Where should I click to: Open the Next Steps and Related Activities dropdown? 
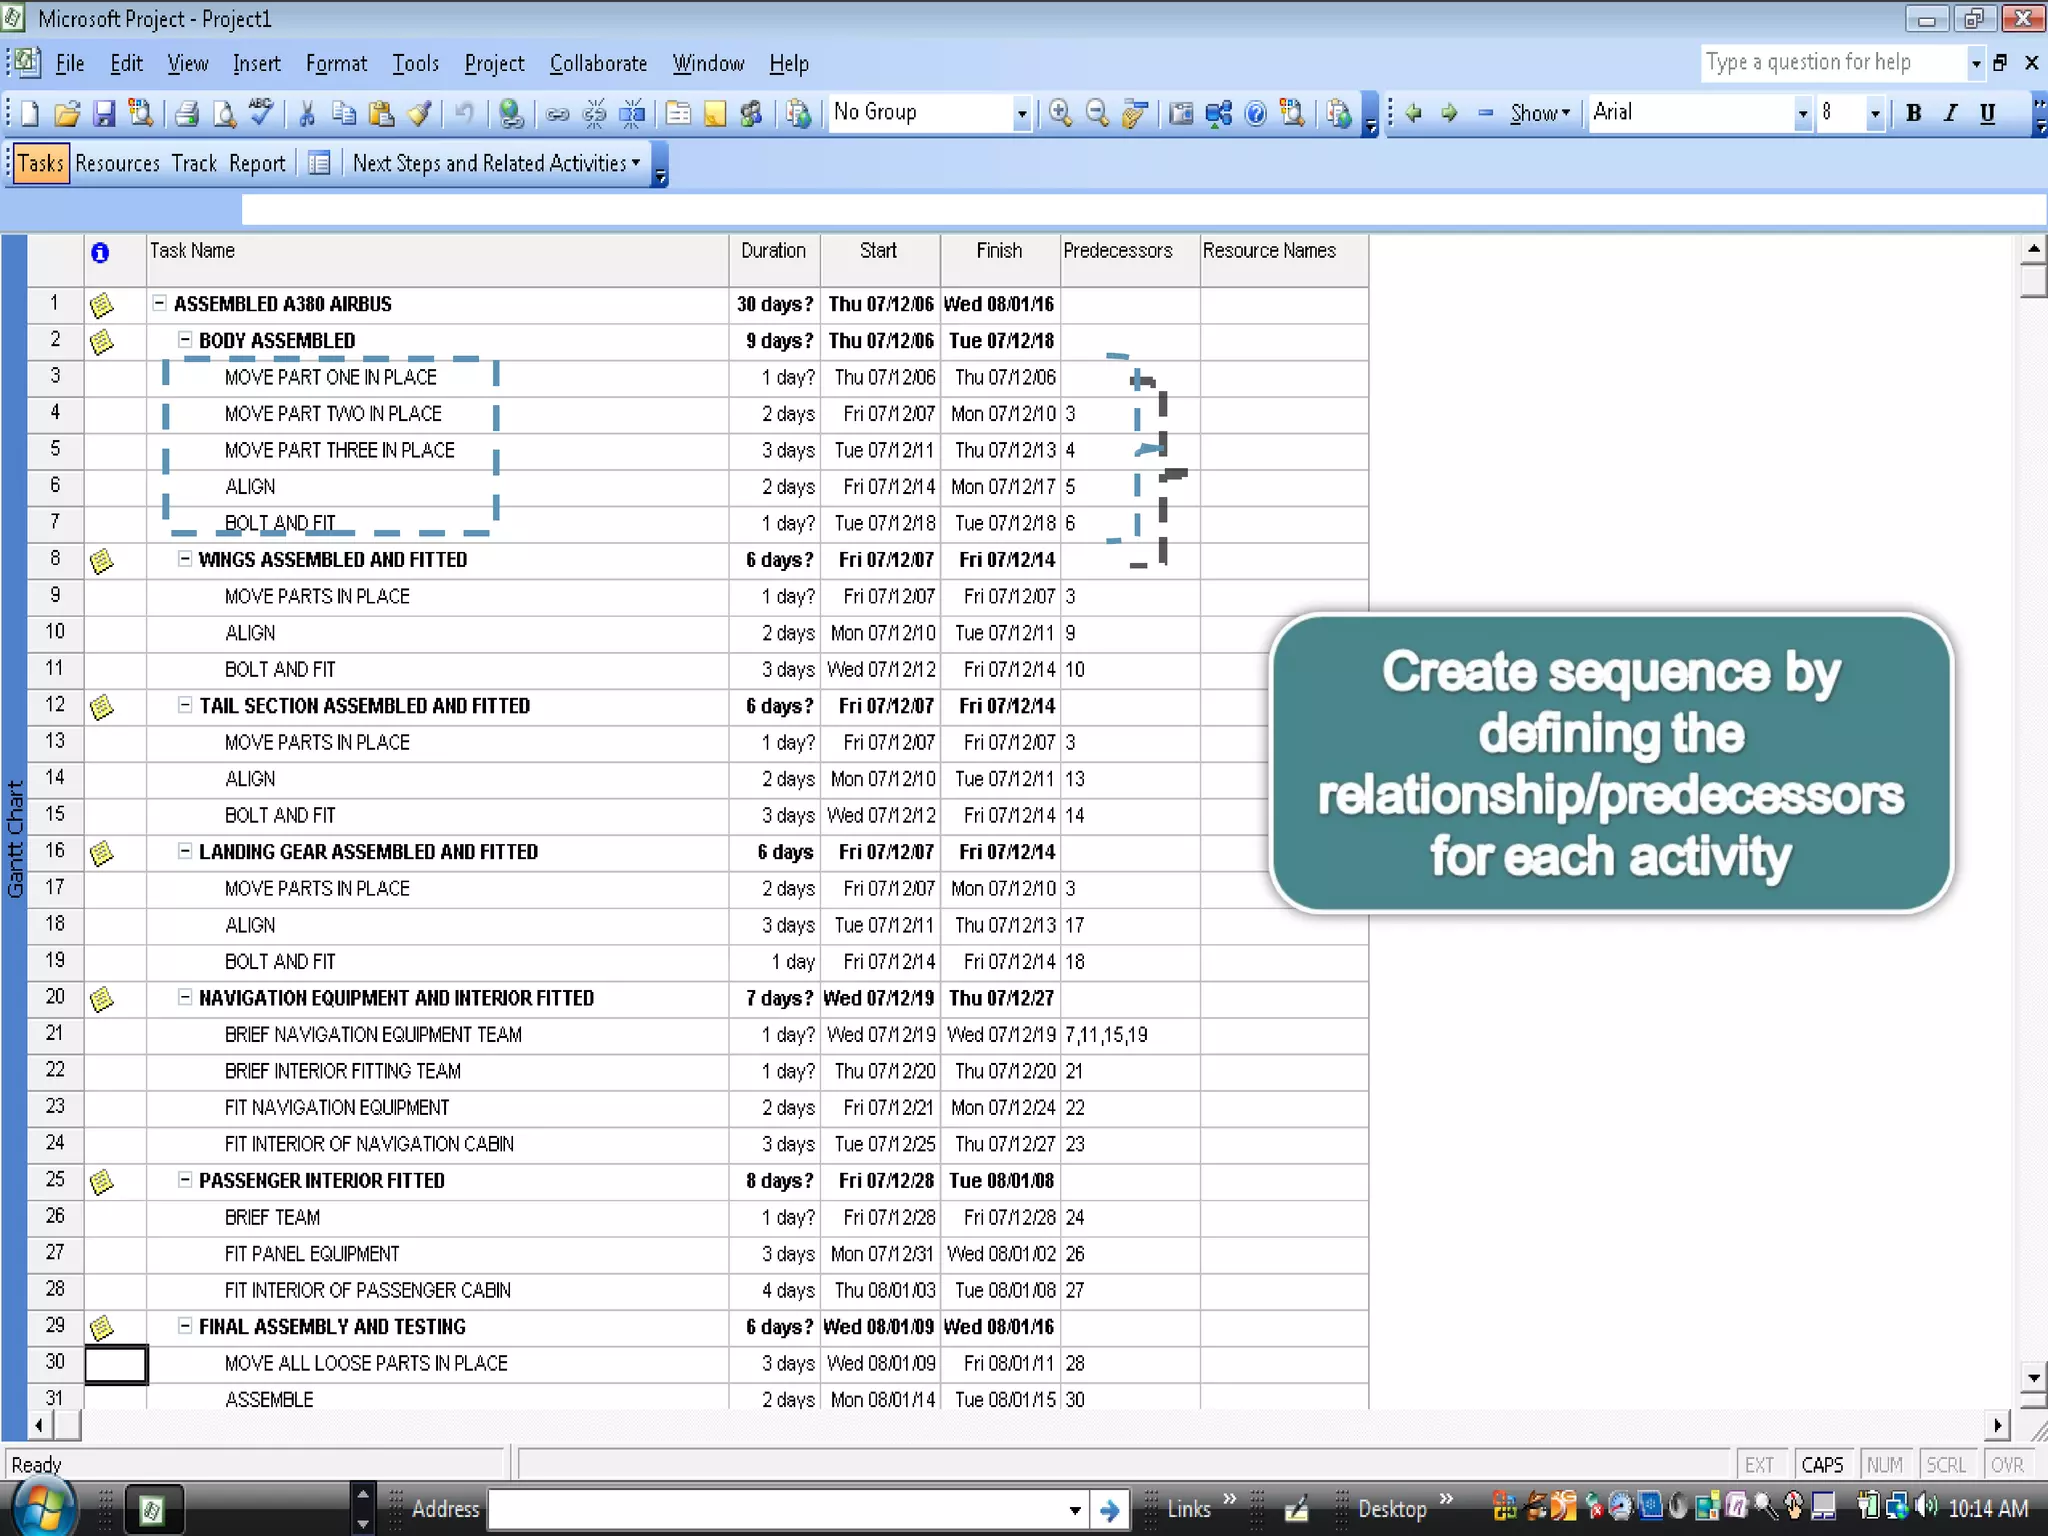click(x=496, y=163)
